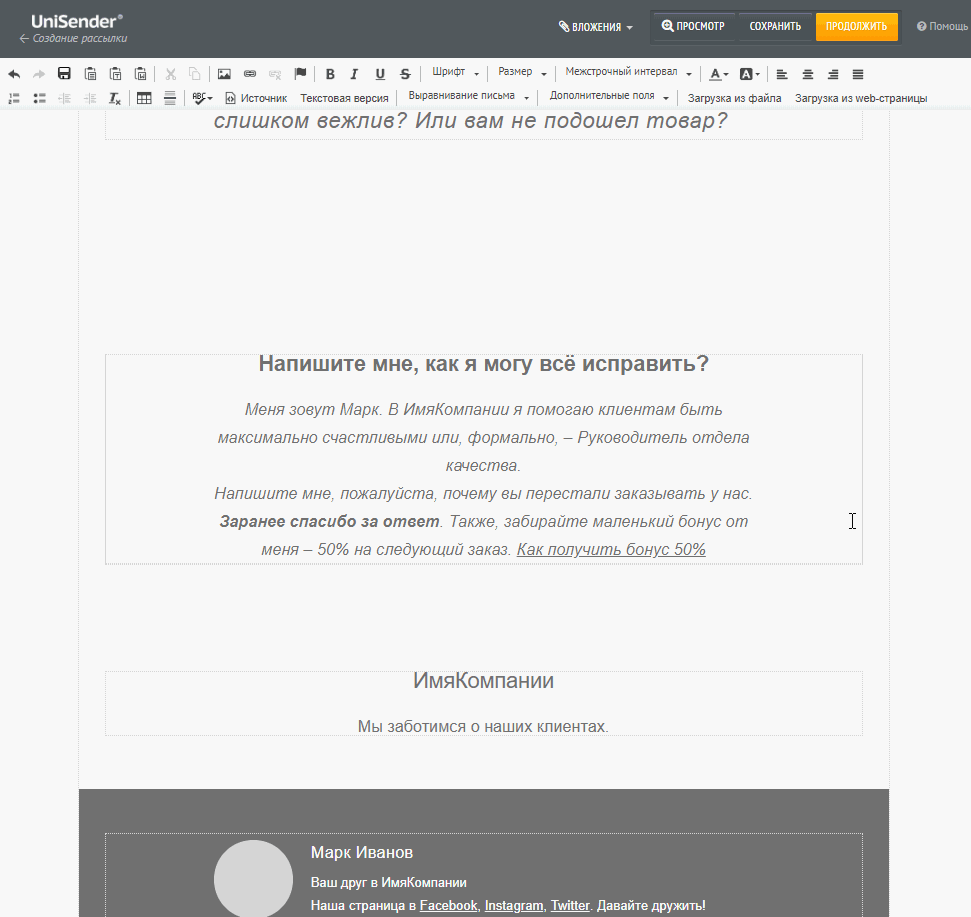Image resolution: width=971 pixels, height=917 pixels.
Task: Click Загрузка из файла
Action: pyautogui.click(x=734, y=98)
